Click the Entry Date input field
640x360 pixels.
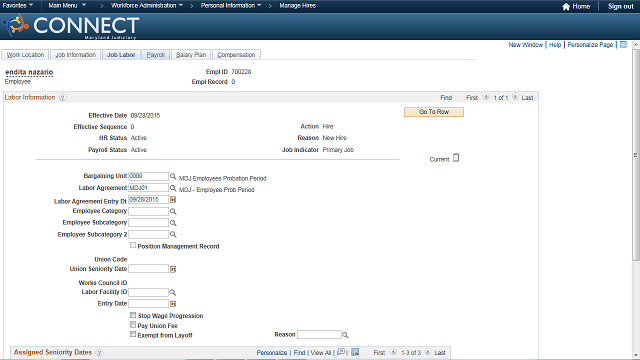click(149, 304)
